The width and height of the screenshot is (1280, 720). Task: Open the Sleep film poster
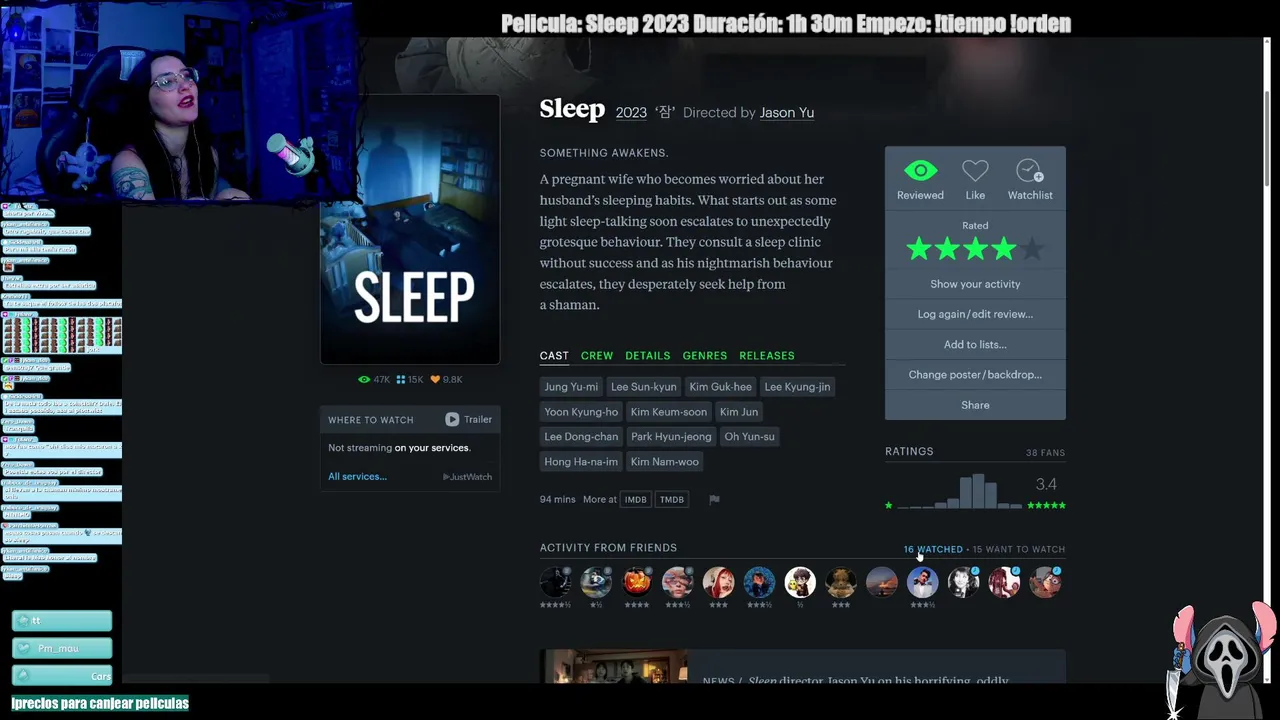pyautogui.click(x=410, y=229)
